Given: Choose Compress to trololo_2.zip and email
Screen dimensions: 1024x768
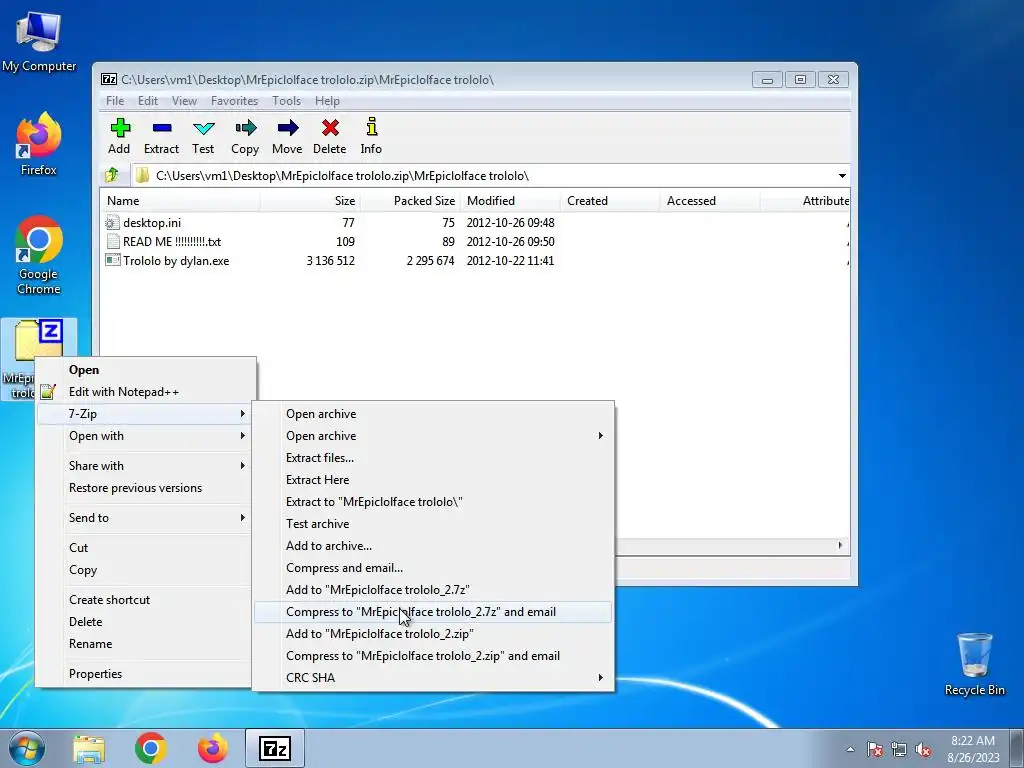Looking at the screenshot, I should 433,656.
